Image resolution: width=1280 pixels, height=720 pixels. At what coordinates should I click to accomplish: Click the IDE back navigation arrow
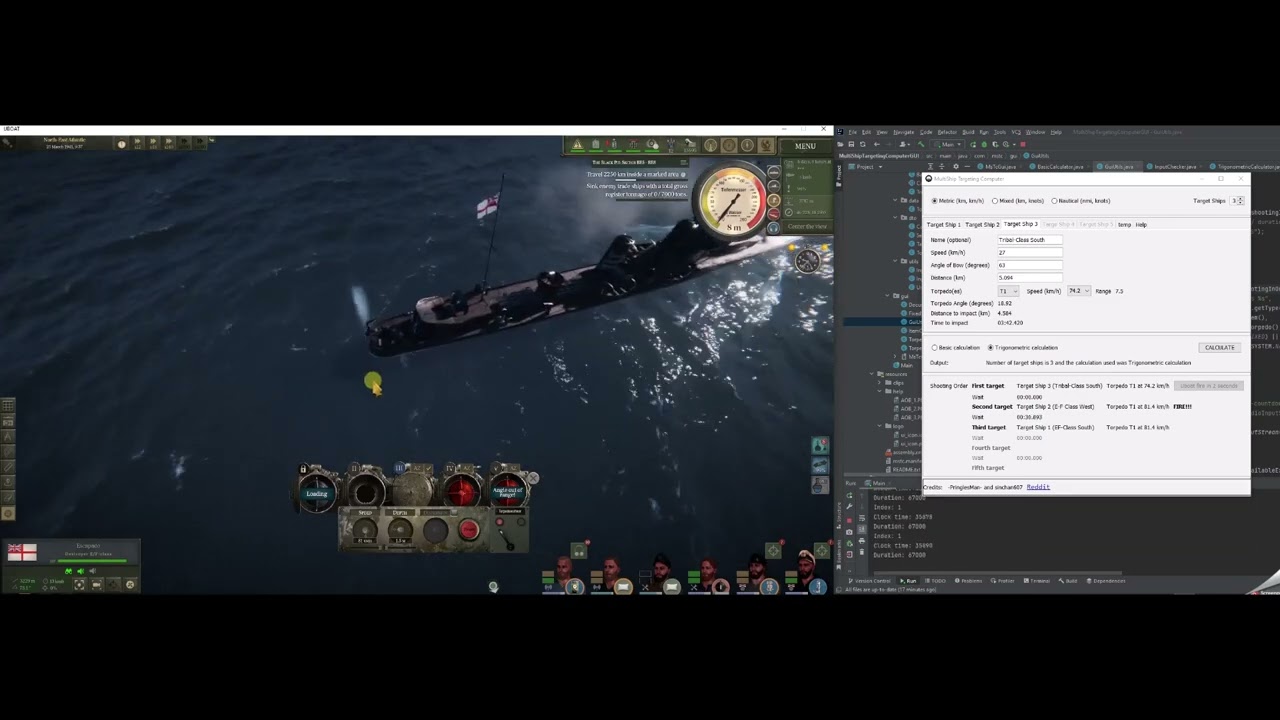click(877, 145)
